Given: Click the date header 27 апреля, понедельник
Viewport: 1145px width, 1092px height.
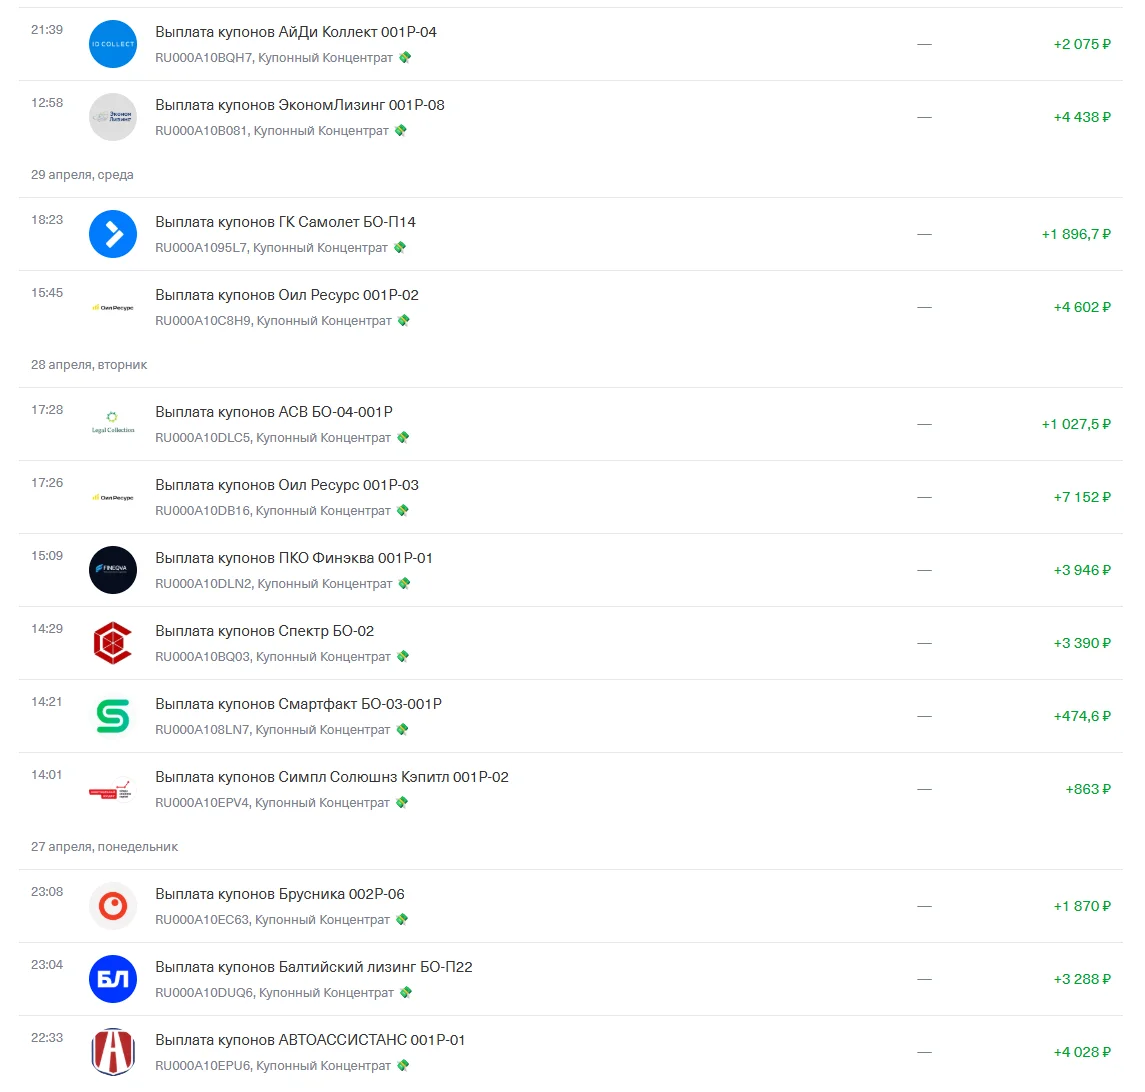Looking at the screenshot, I should [x=104, y=847].
